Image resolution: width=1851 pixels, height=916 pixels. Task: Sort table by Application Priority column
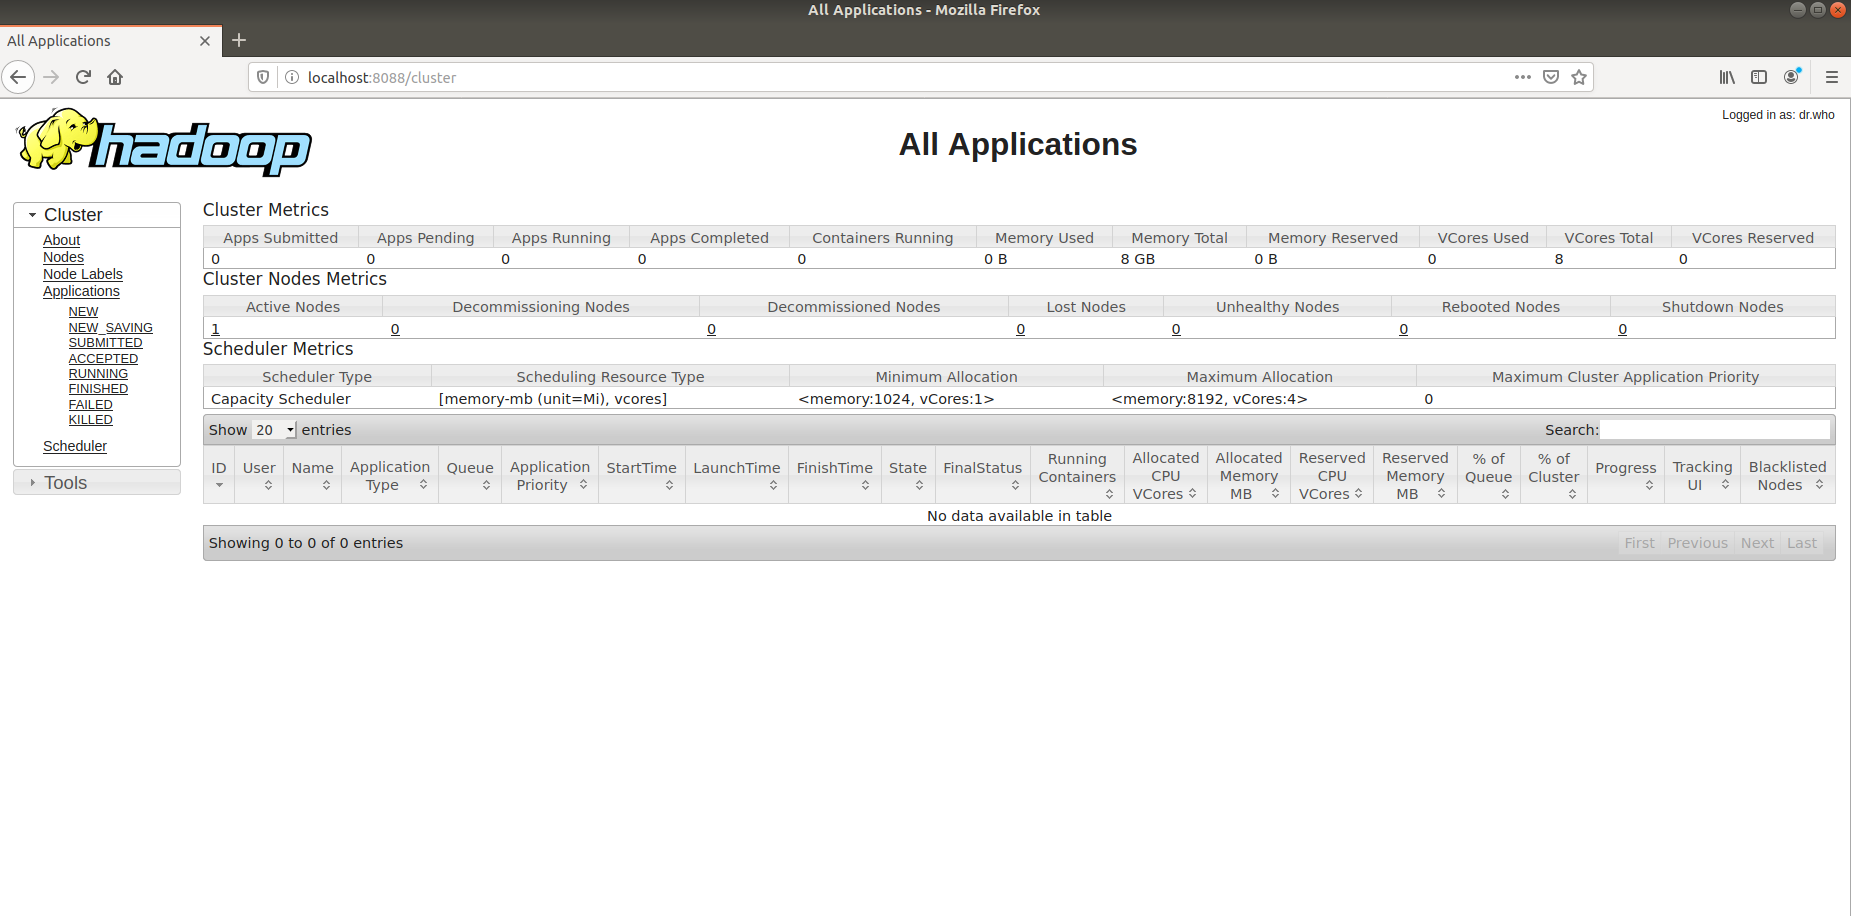click(x=550, y=475)
